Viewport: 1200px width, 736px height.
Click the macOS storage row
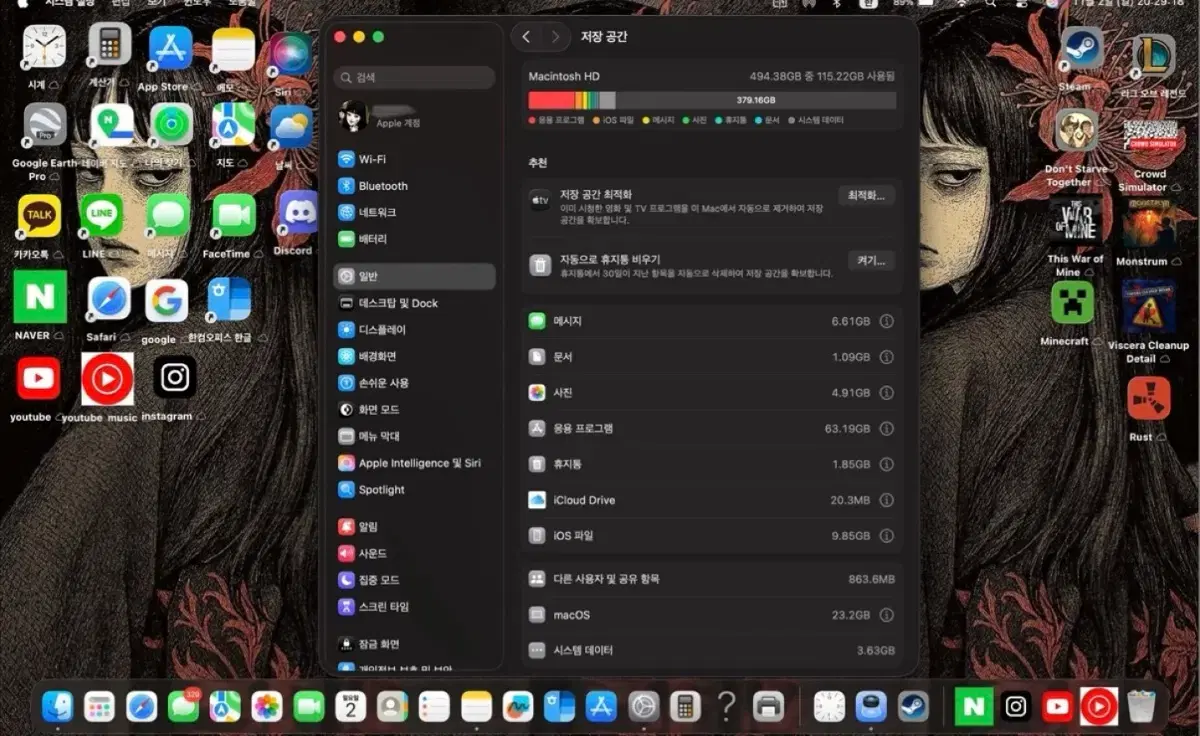click(x=711, y=615)
